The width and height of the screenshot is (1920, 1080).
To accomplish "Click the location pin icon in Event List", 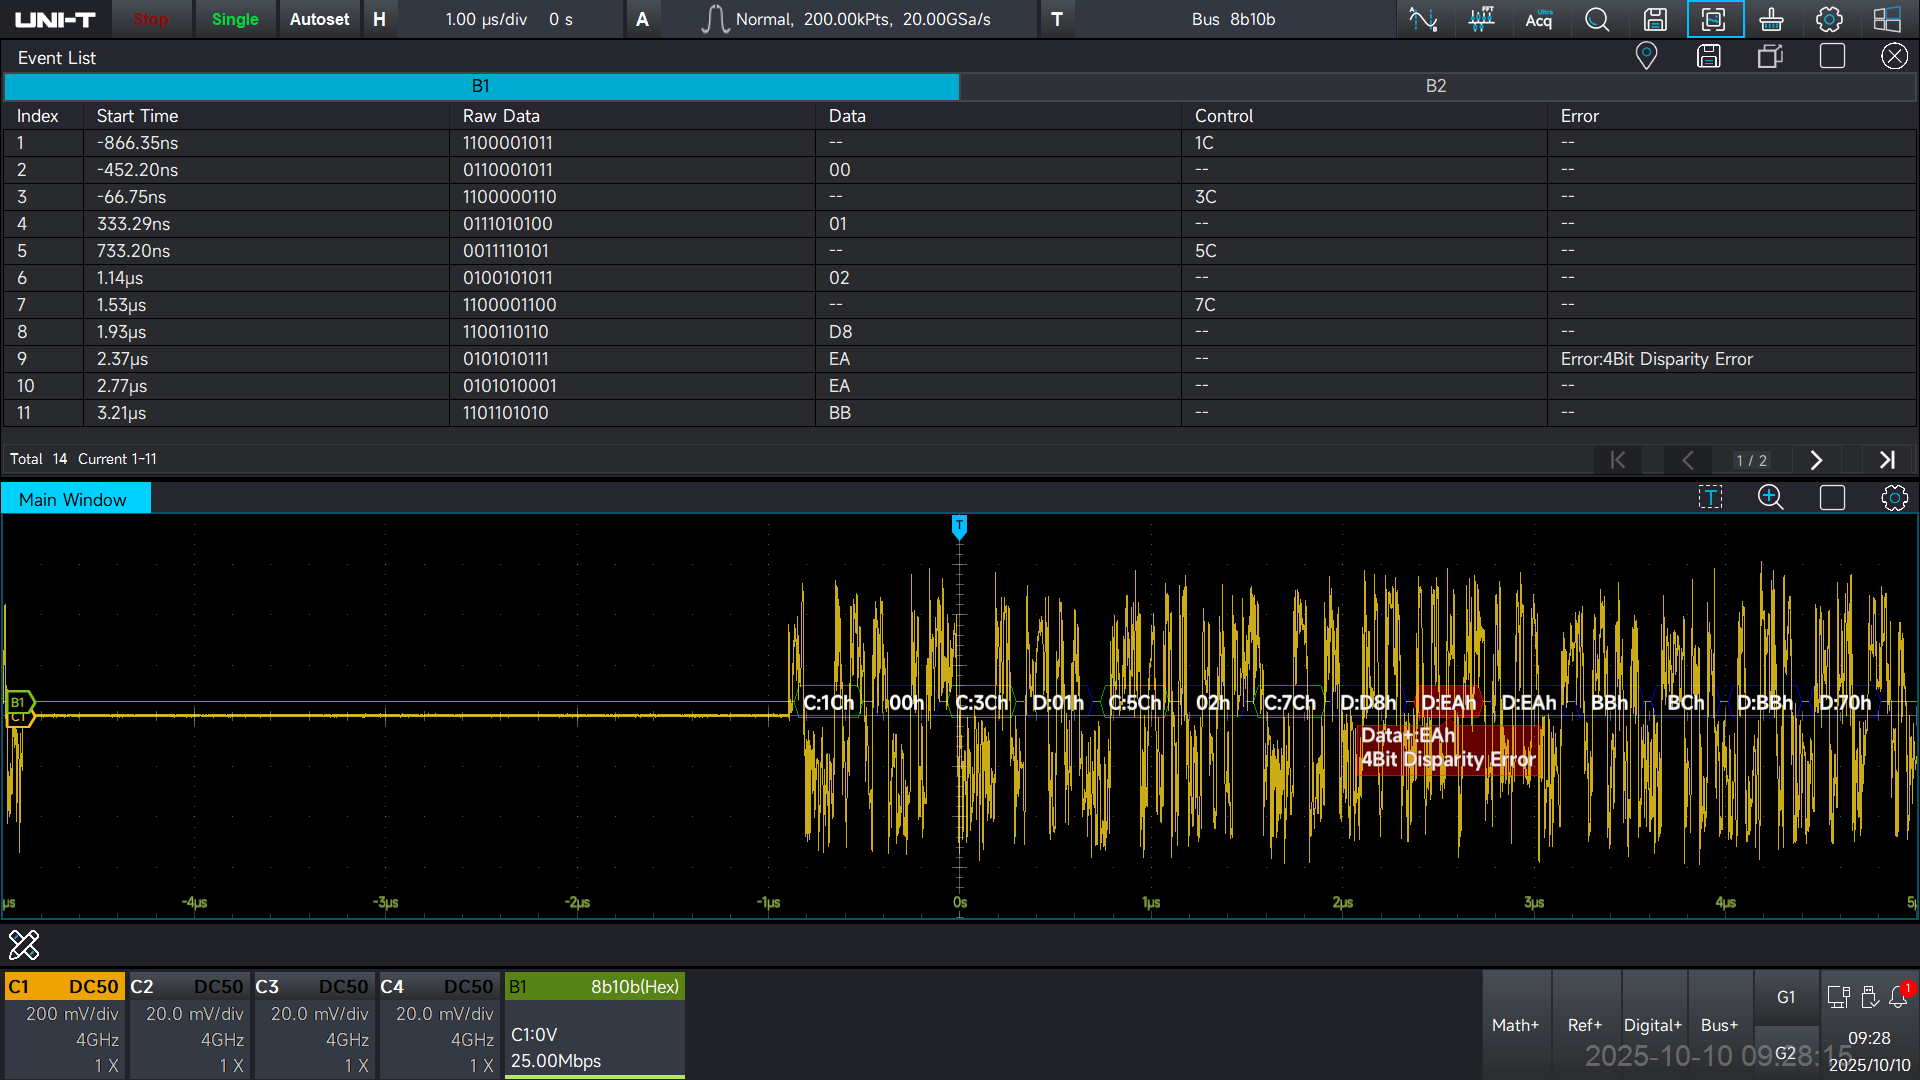I will tap(1646, 56).
